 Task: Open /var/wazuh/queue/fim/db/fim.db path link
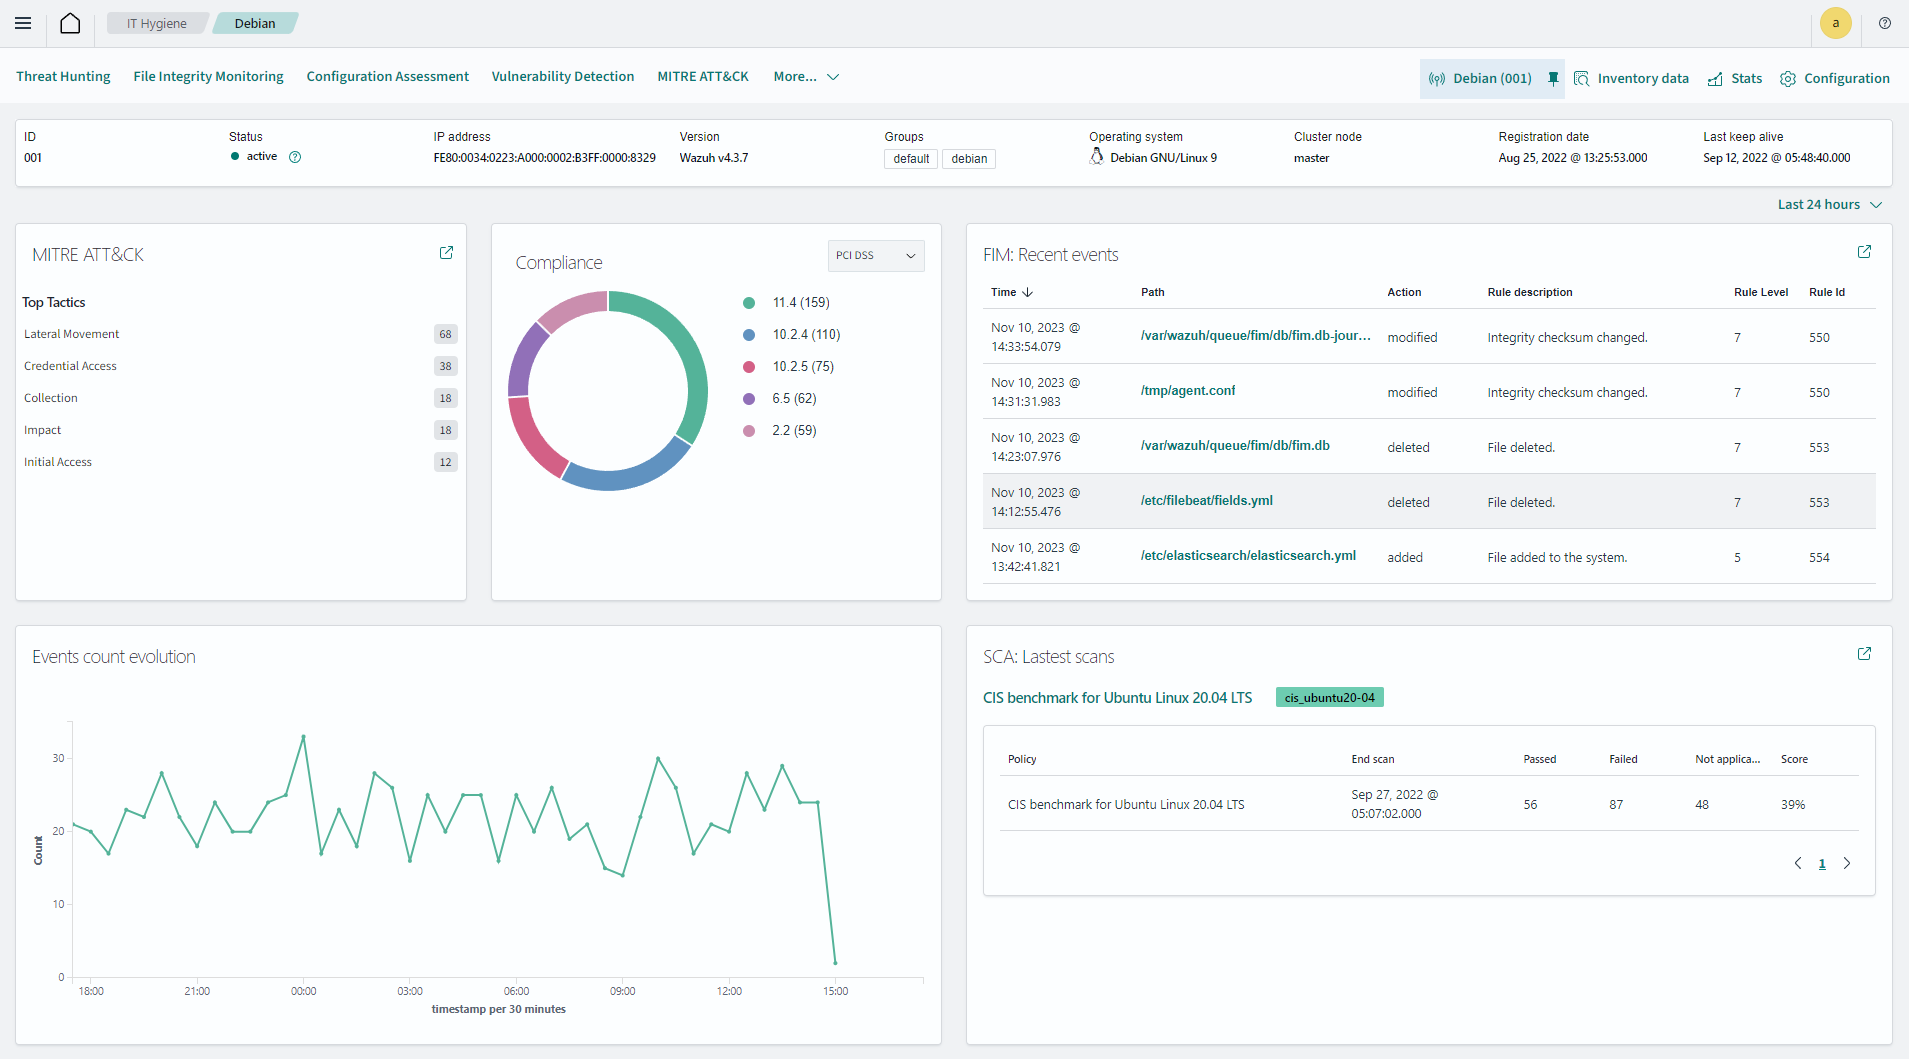(x=1235, y=446)
